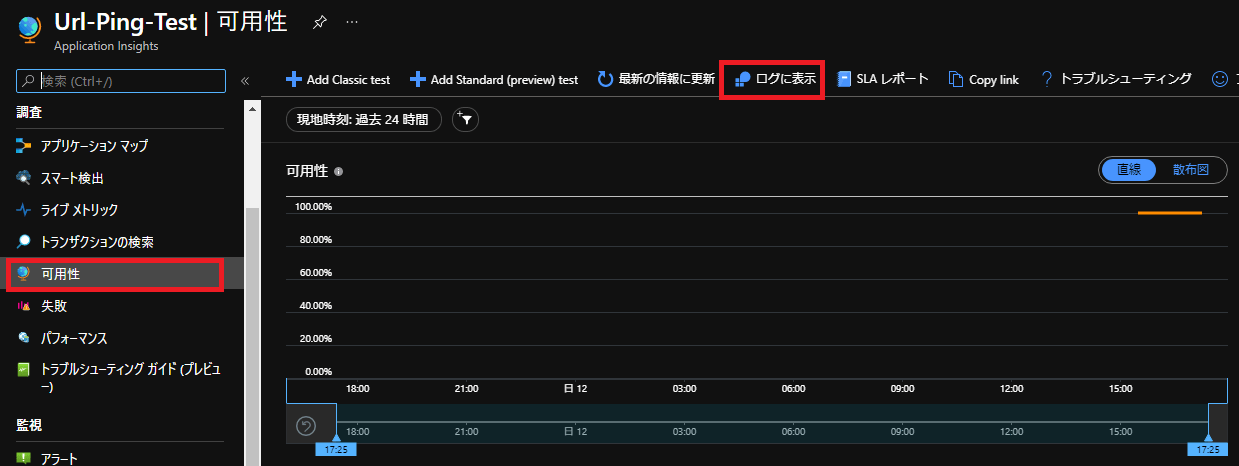Open time range 現地時刻: 過去 24 時間
Image resolution: width=1239 pixels, height=466 pixels.
[364, 120]
